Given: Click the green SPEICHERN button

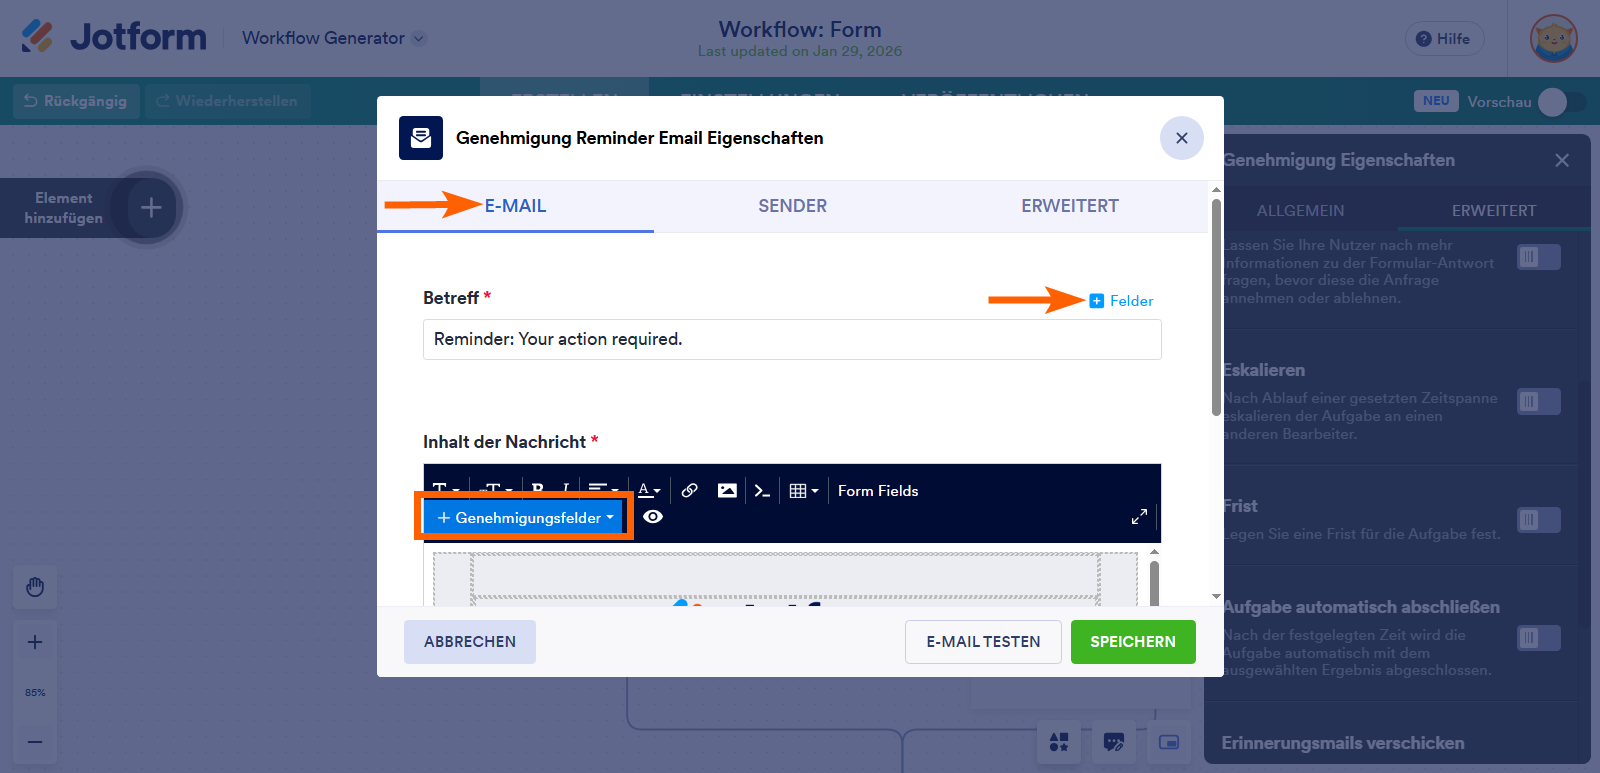Looking at the screenshot, I should click(x=1132, y=642).
